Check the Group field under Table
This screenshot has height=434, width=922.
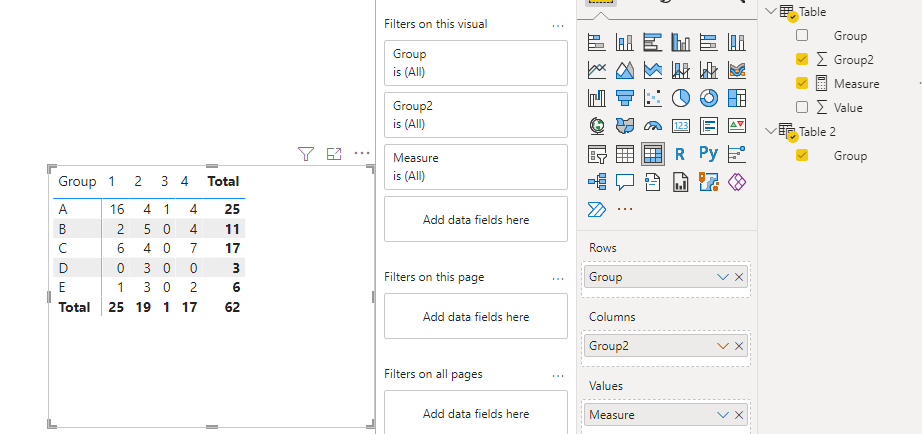[802, 35]
